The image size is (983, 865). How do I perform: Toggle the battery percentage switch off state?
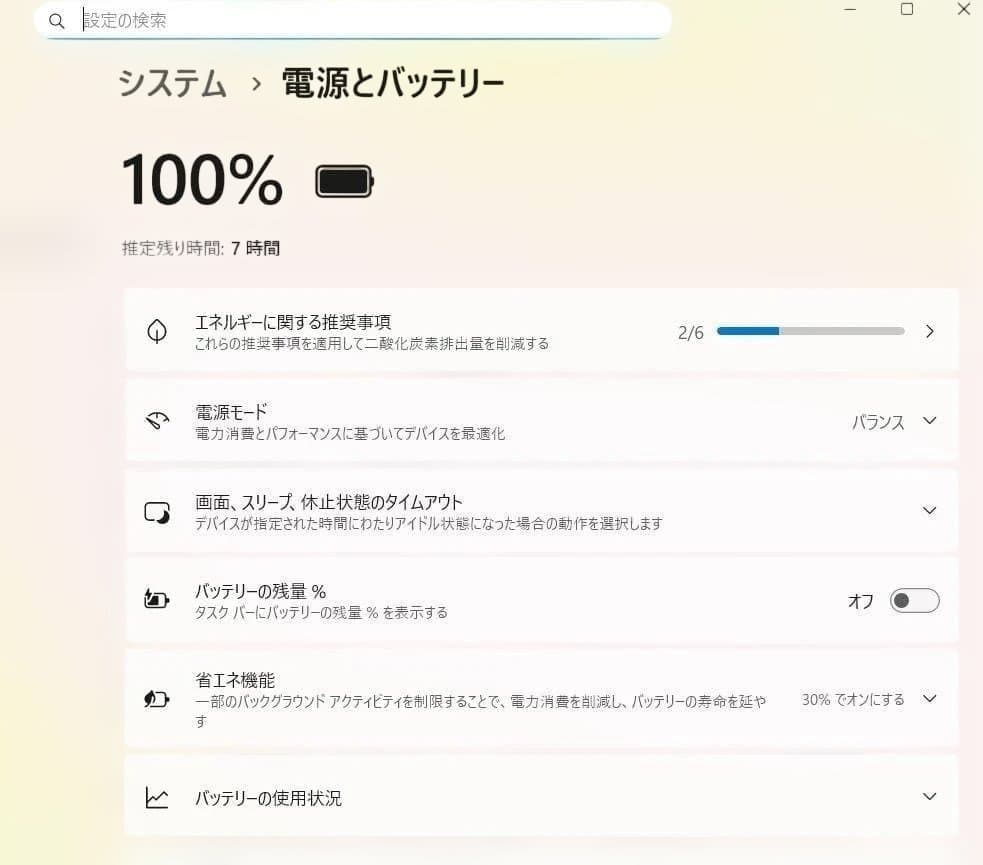914,600
